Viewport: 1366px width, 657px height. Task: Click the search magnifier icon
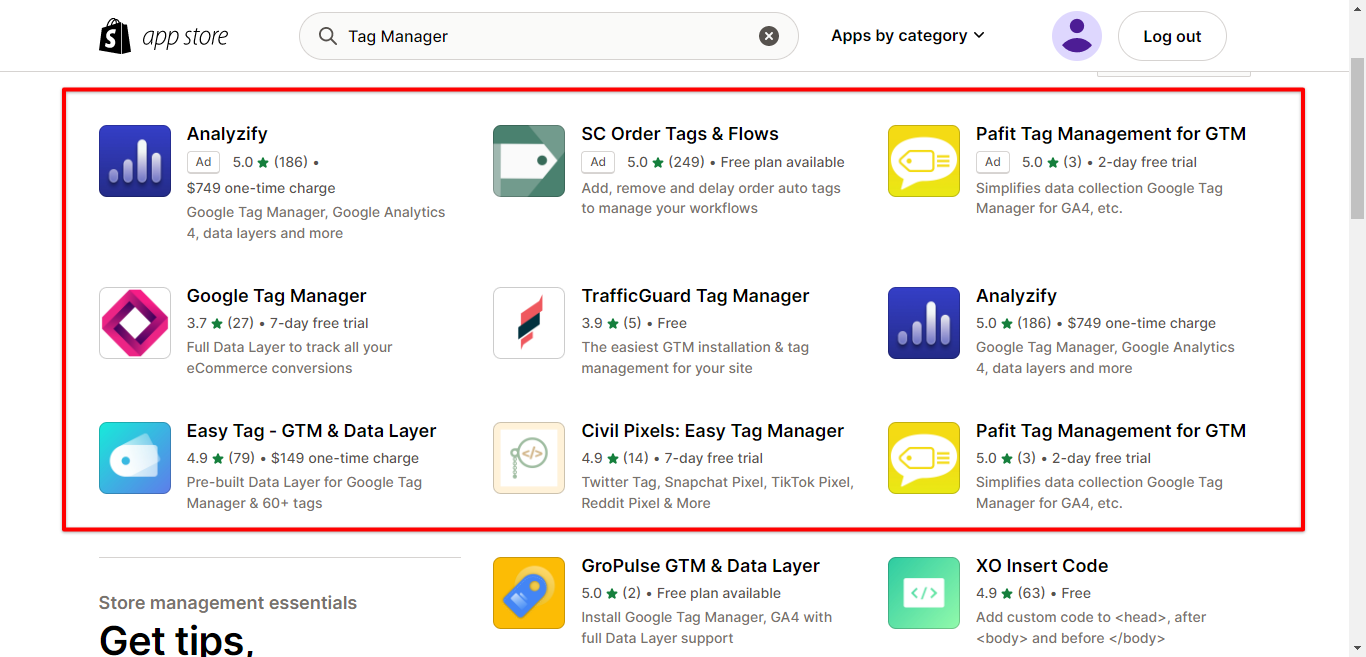[x=327, y=36]
